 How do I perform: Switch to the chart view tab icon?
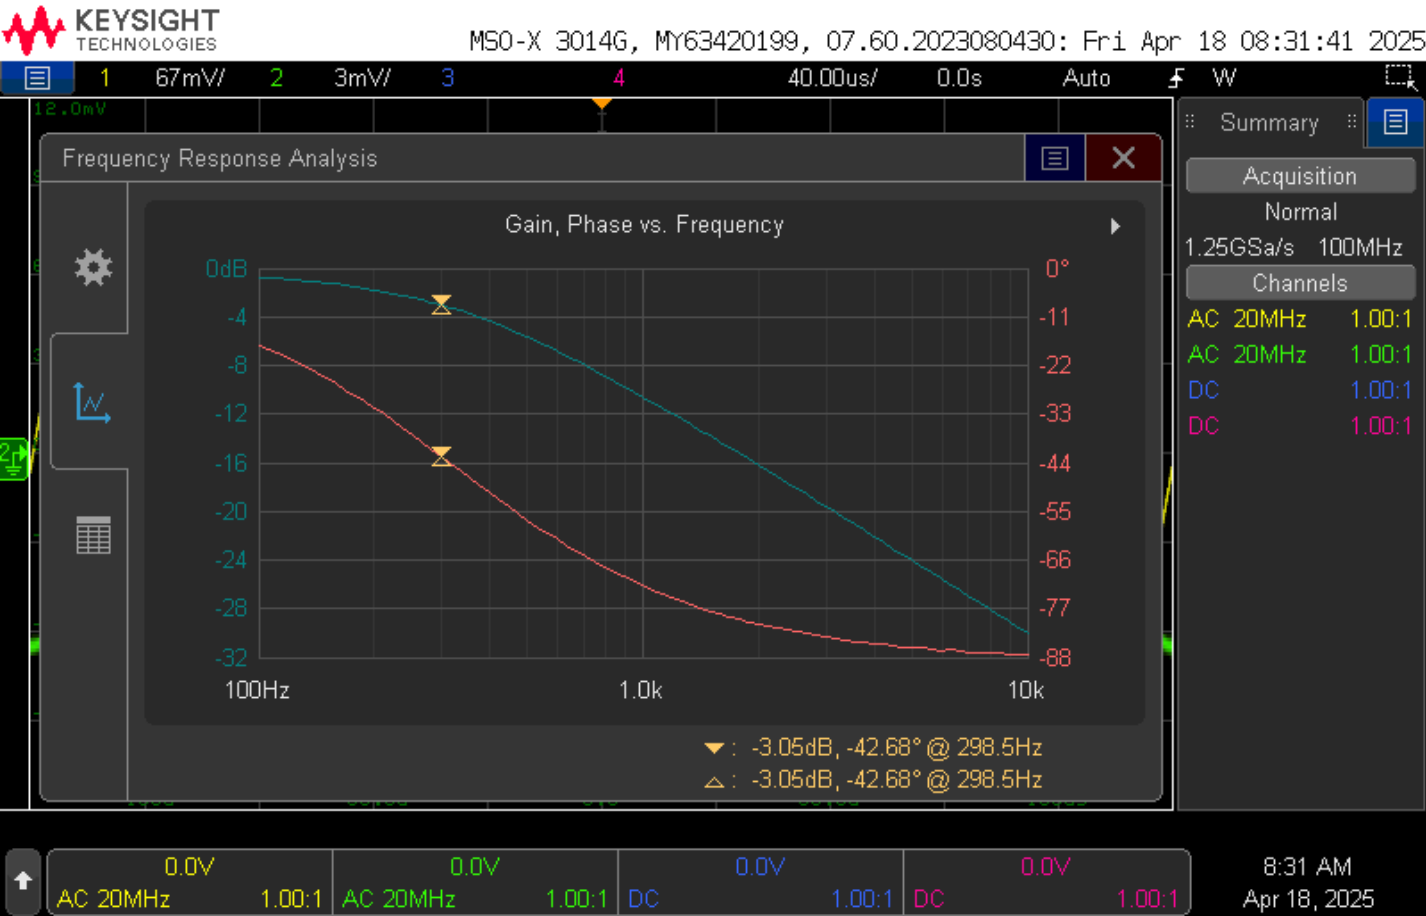pyautogui.click(x=92, y=402)
